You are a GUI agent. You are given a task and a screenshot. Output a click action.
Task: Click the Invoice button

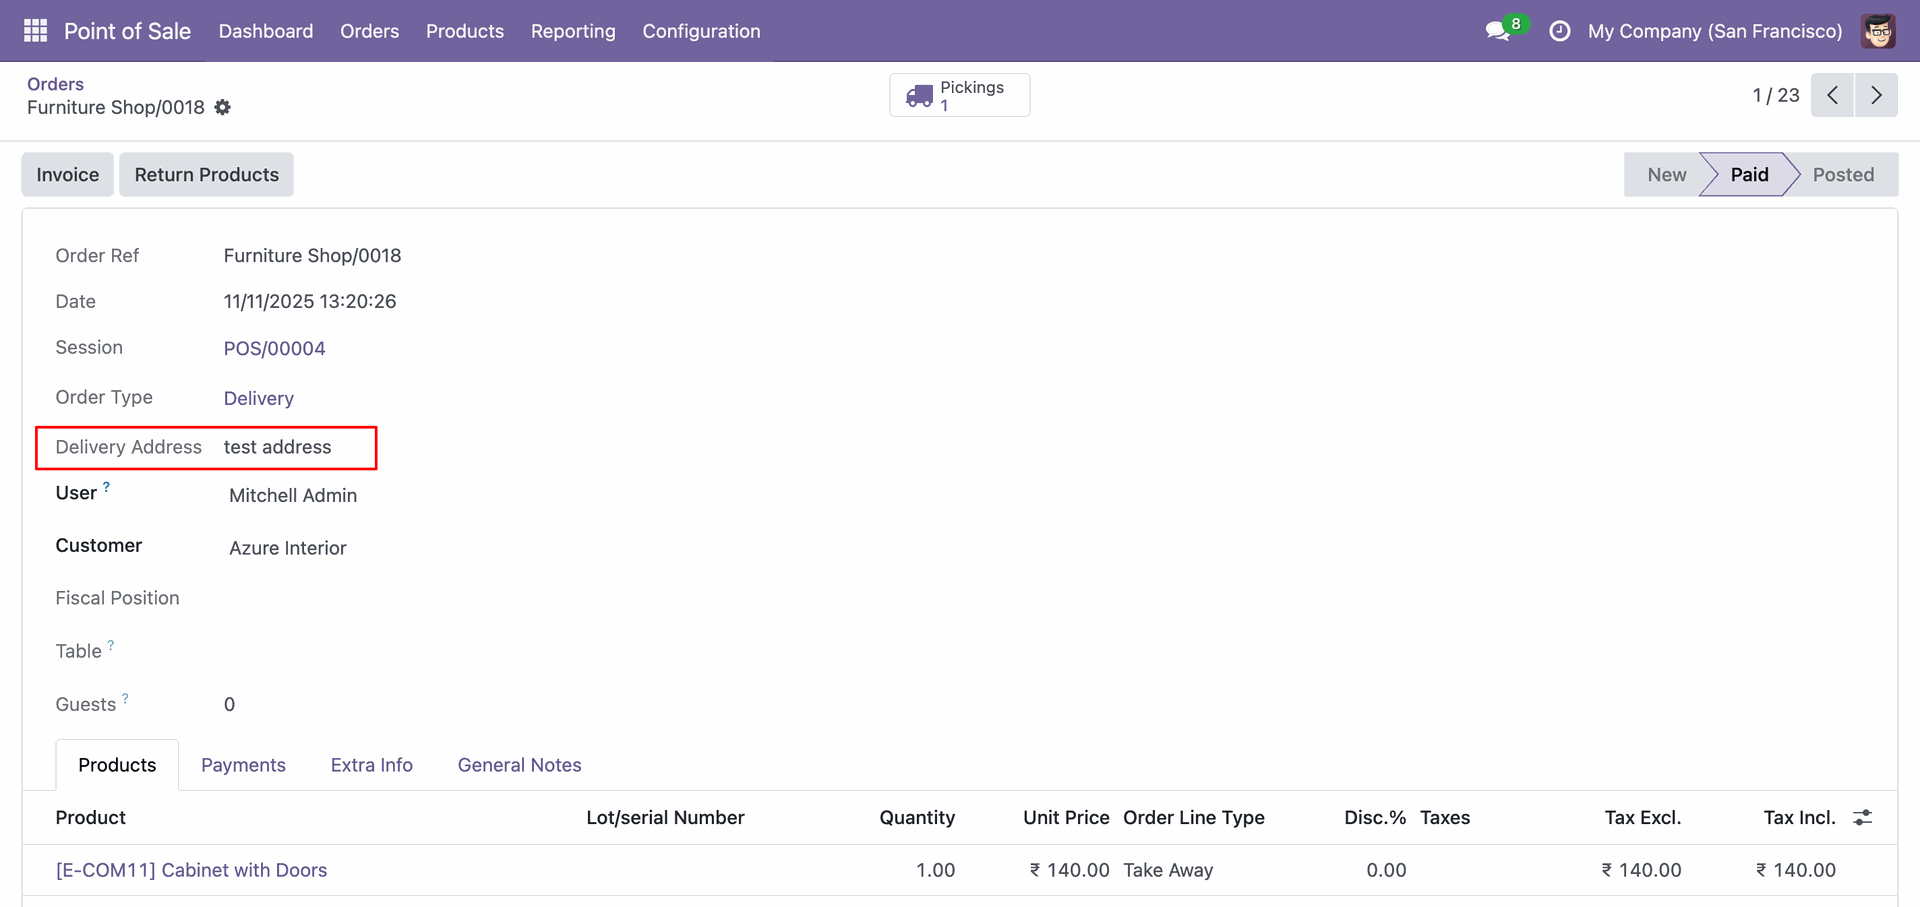(x=68, y=175)
